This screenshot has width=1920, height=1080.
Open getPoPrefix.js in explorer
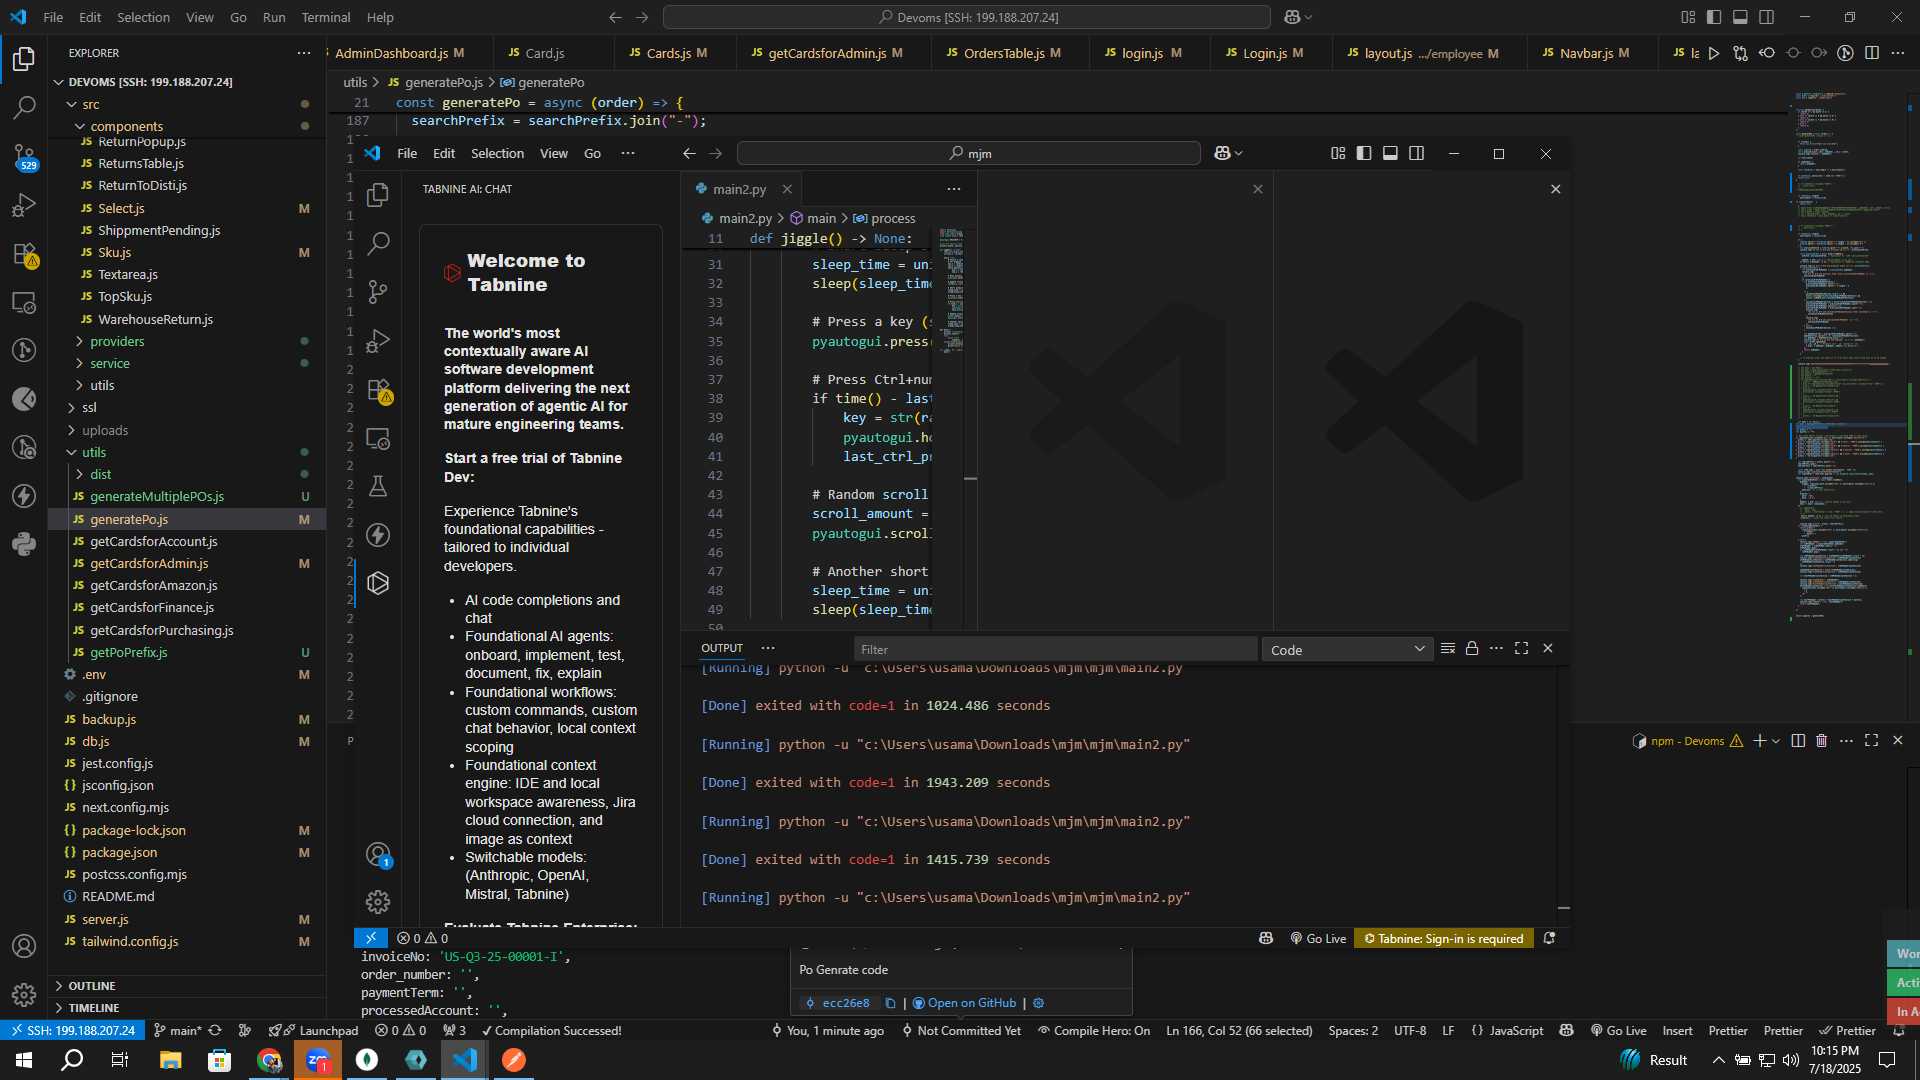click(128, 653)
